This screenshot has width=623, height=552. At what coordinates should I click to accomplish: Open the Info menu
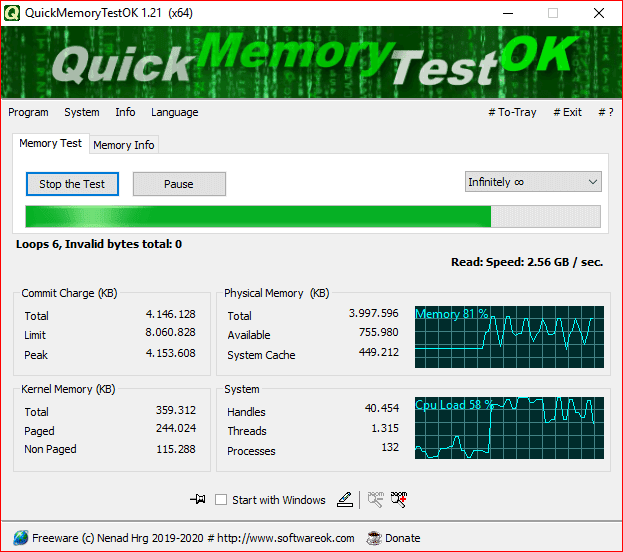pyautogui.click(x=125, y=112)
